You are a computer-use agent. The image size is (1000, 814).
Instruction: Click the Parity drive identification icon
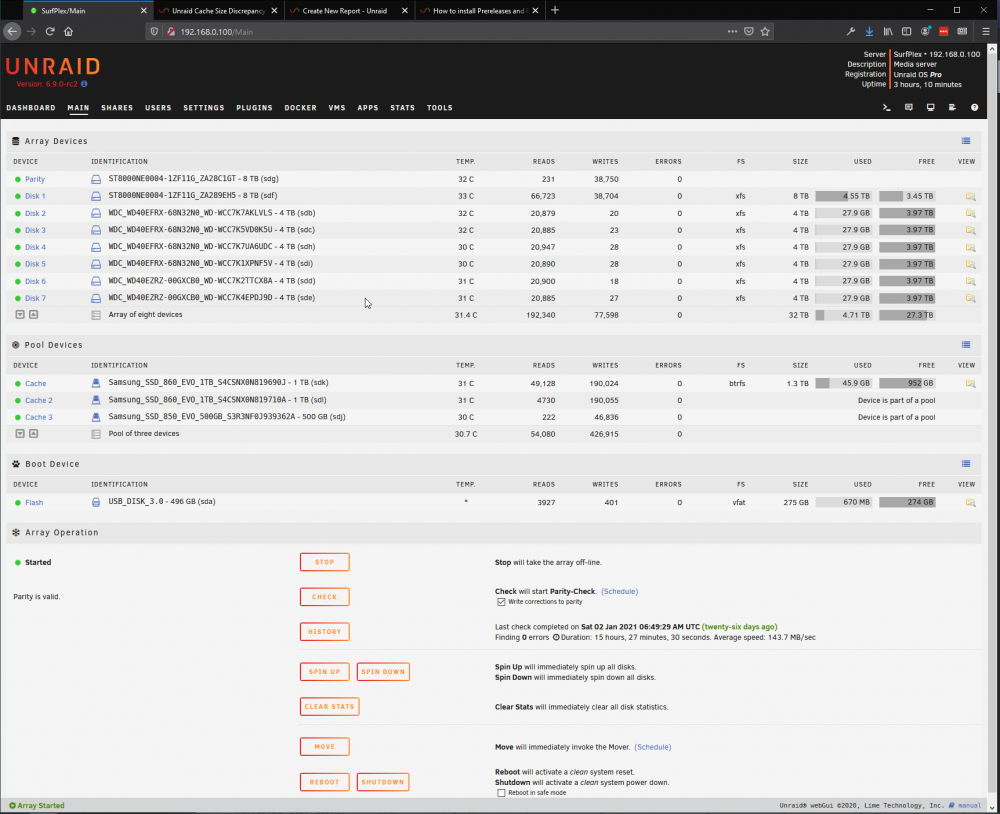pyautogui.click(x=96, y=179)
